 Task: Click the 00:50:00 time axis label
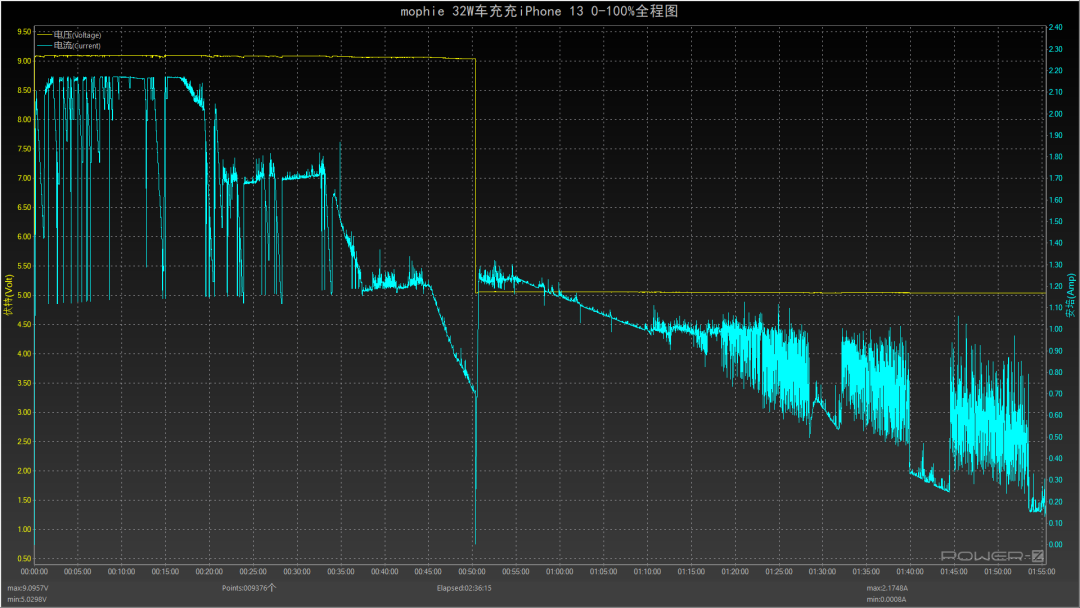472,572
